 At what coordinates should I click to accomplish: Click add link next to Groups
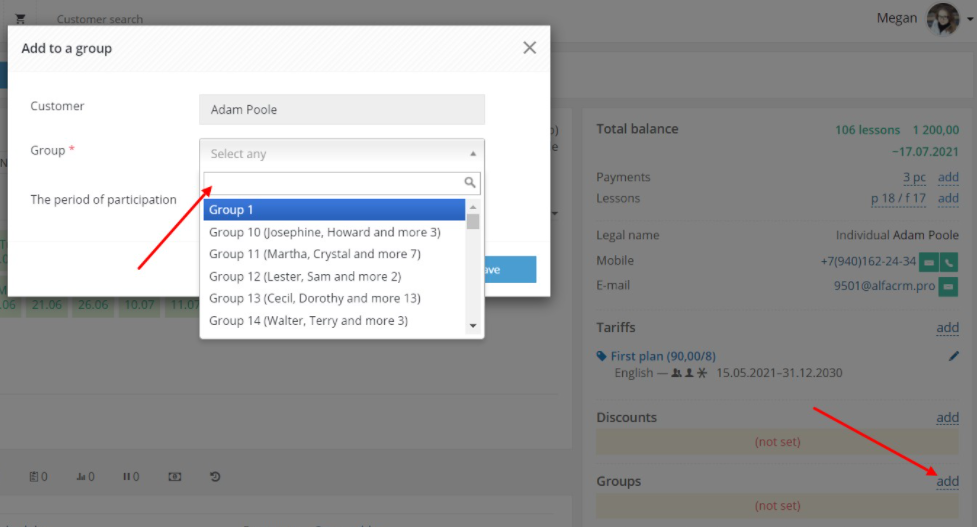[947, 481]
